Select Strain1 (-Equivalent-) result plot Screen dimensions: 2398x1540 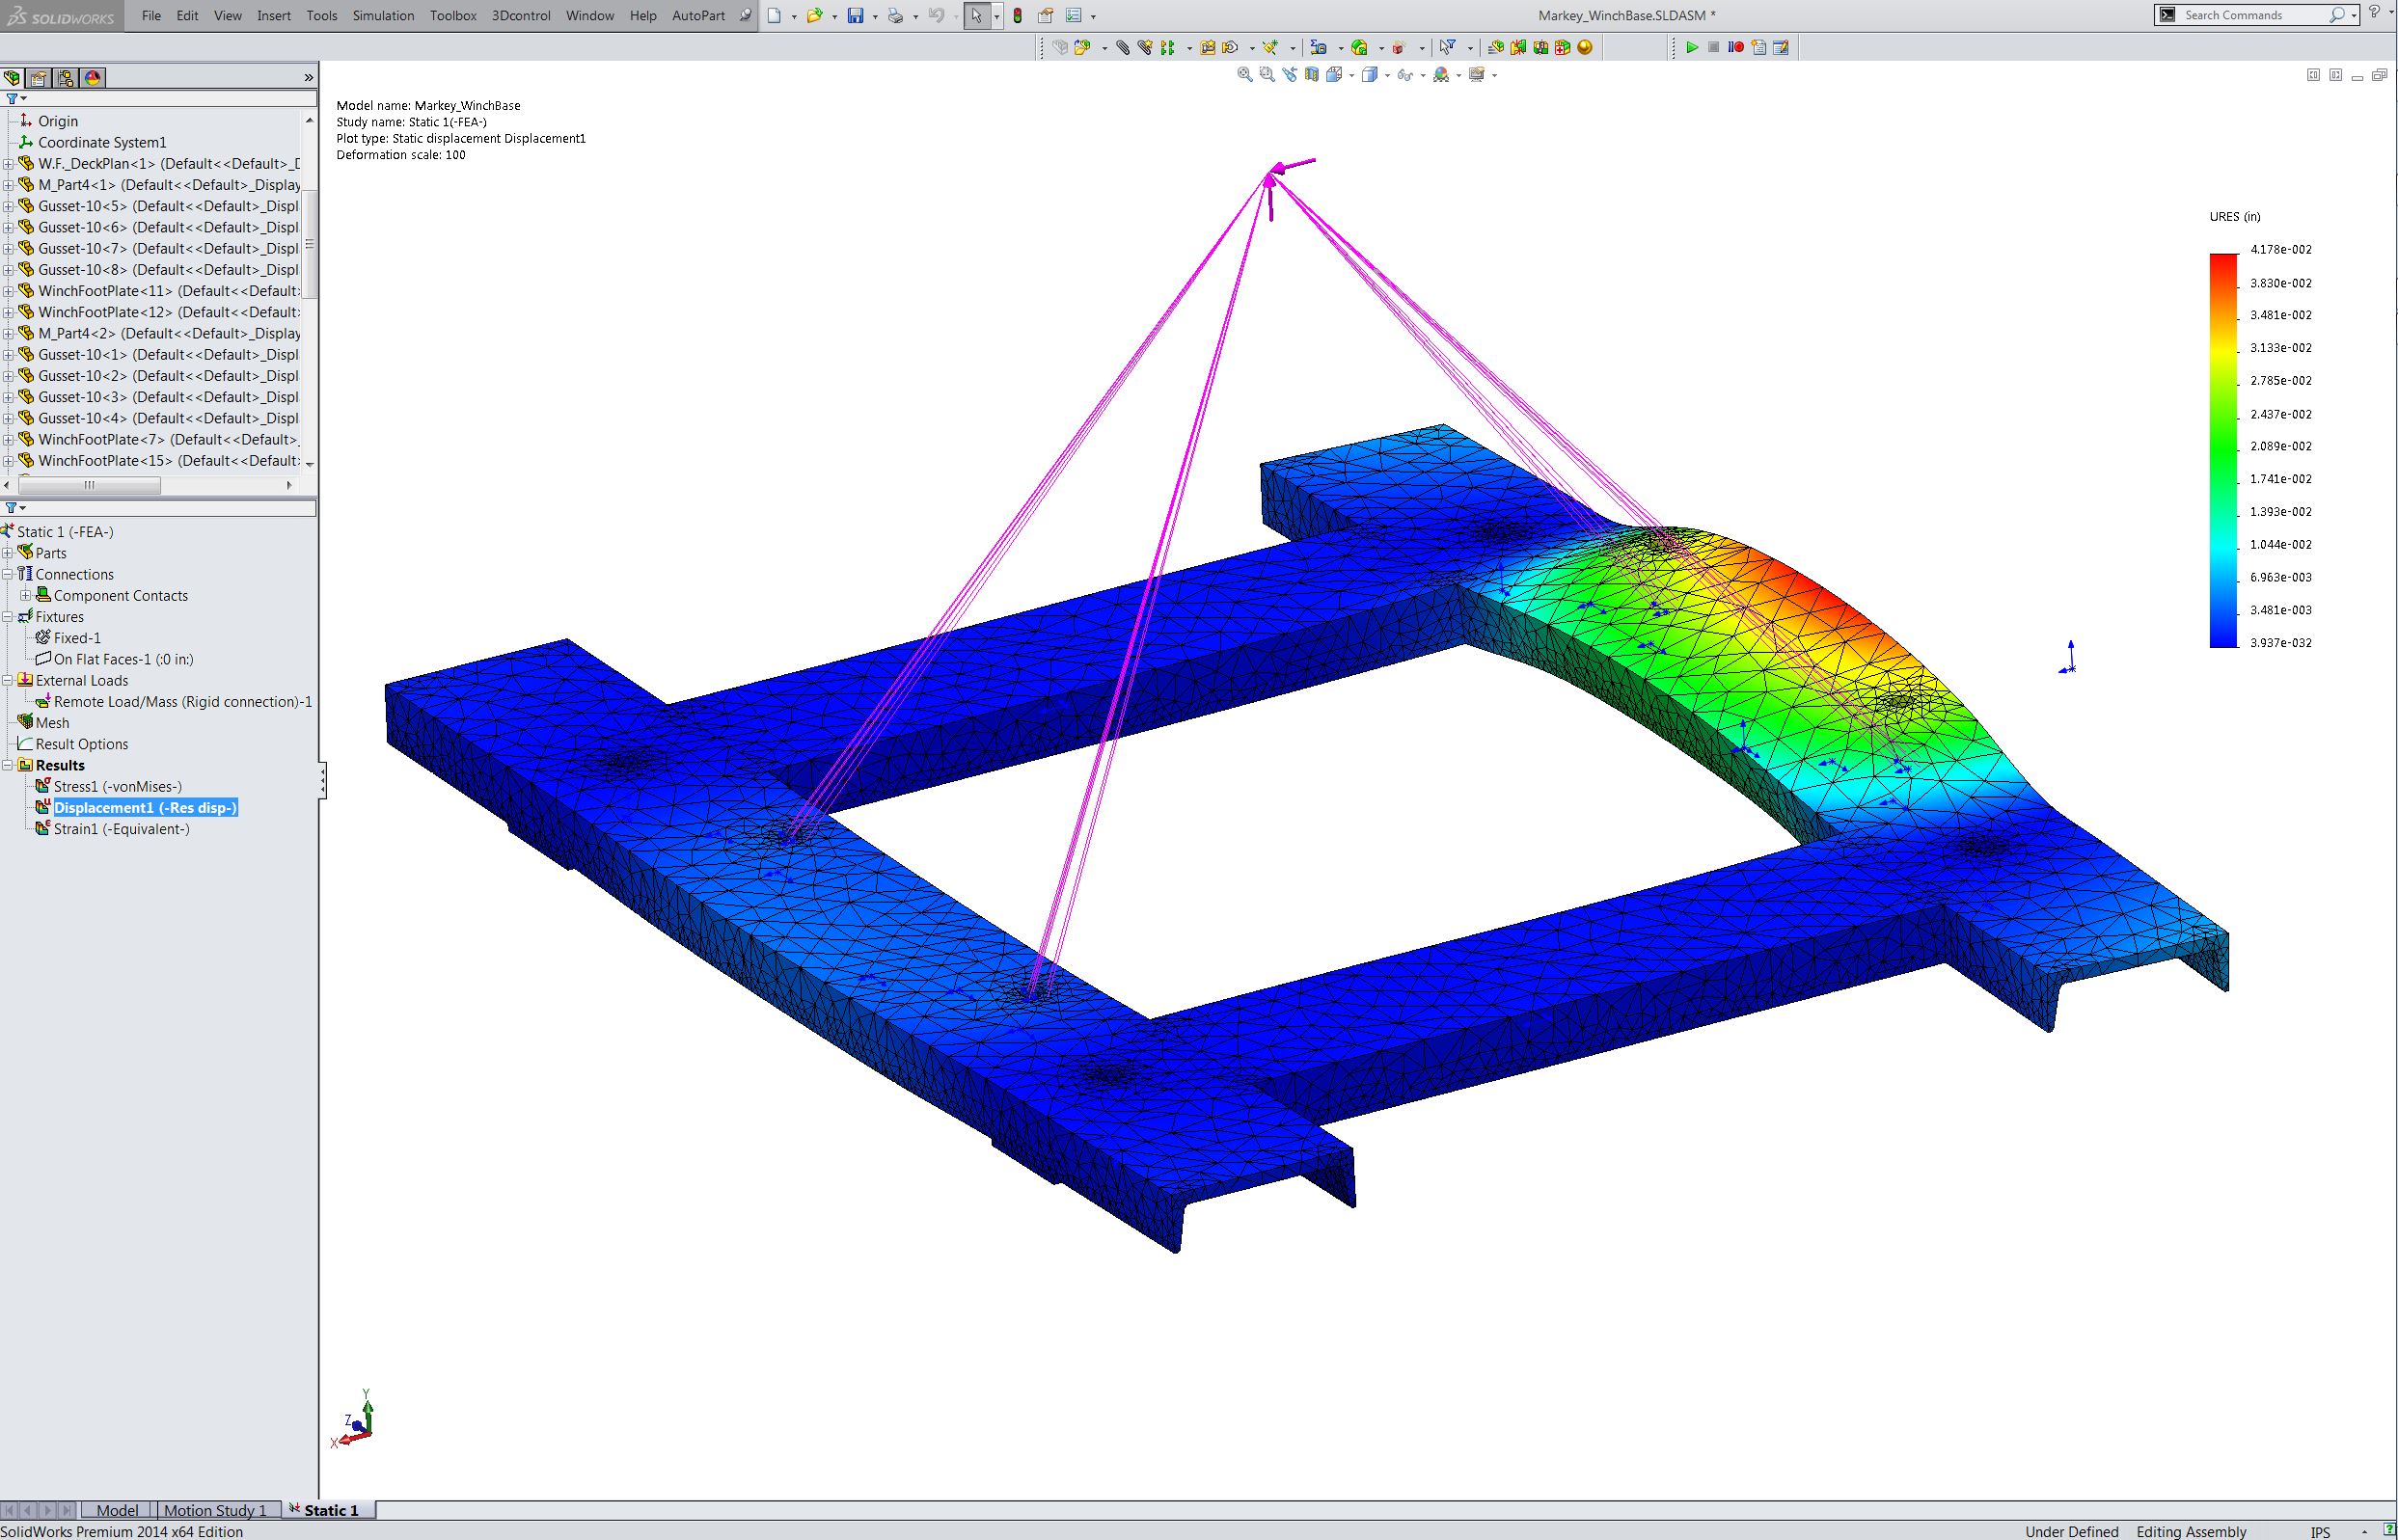click(x=121, y=829)
